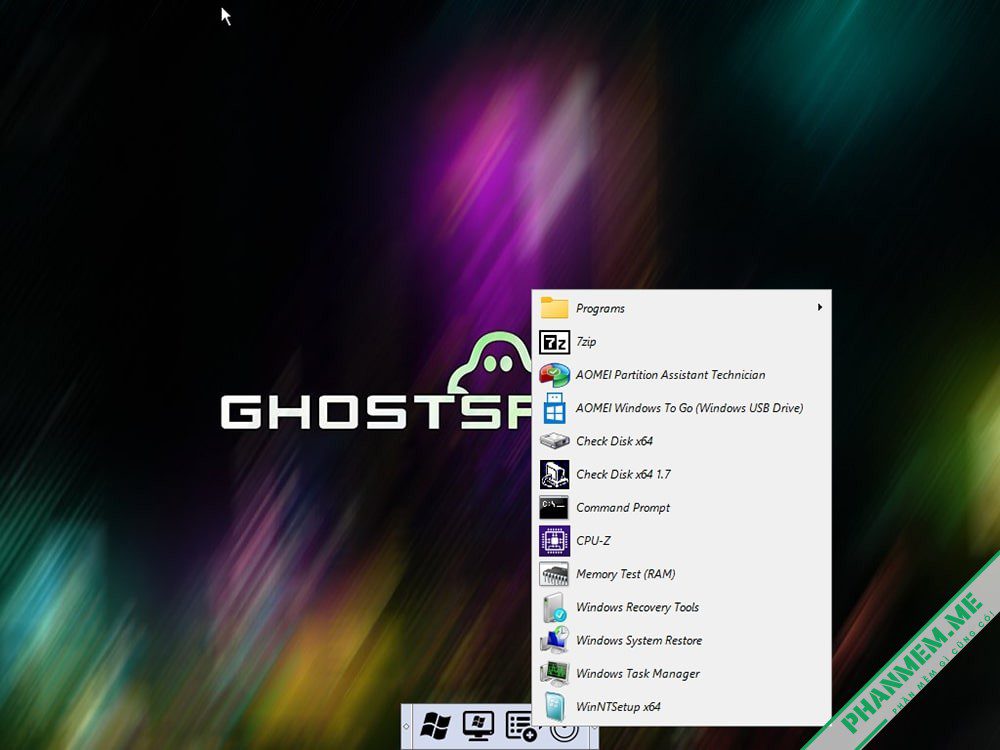Expand the Programs submenu

681,308
